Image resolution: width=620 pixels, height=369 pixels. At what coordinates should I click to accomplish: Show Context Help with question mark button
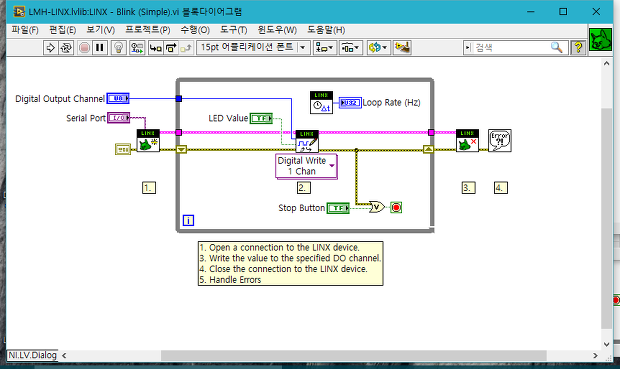pyautogui.click(x=578, y=48)
